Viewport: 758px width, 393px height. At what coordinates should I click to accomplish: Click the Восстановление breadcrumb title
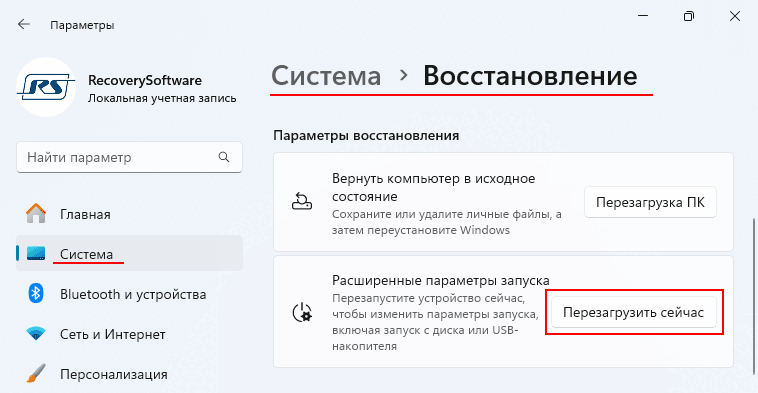point(530,76)
